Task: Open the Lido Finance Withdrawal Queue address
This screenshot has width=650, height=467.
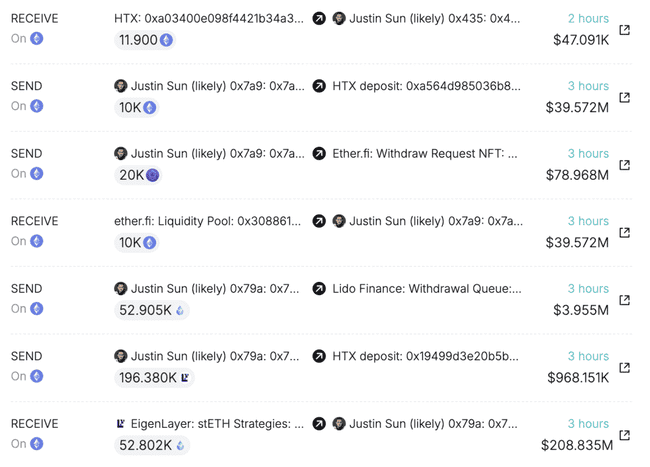Action: pyautogui.click(x=427, y=289)
